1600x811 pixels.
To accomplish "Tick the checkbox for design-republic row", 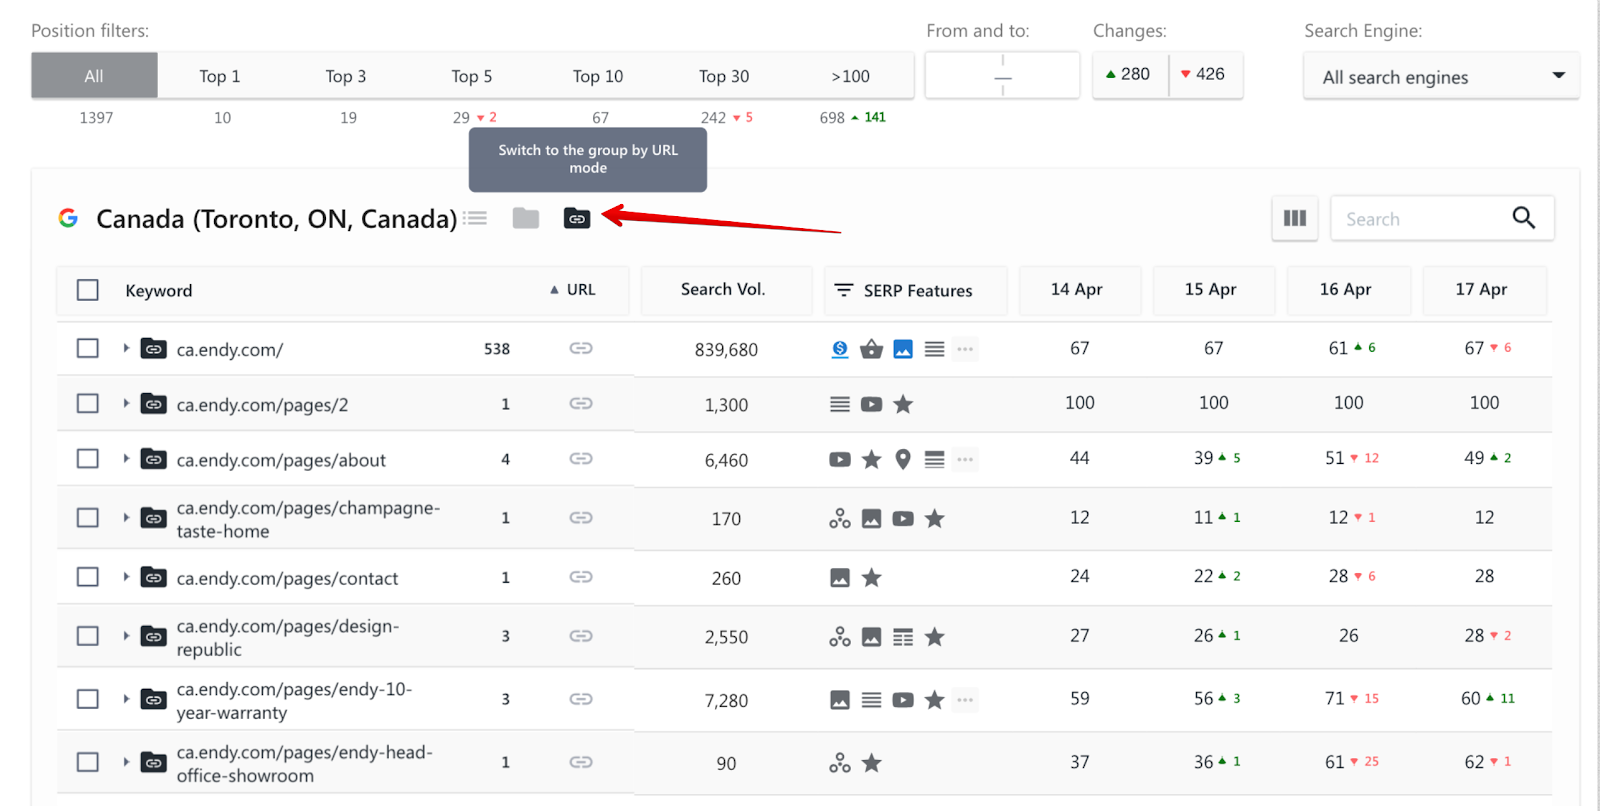I will [88, 636].
